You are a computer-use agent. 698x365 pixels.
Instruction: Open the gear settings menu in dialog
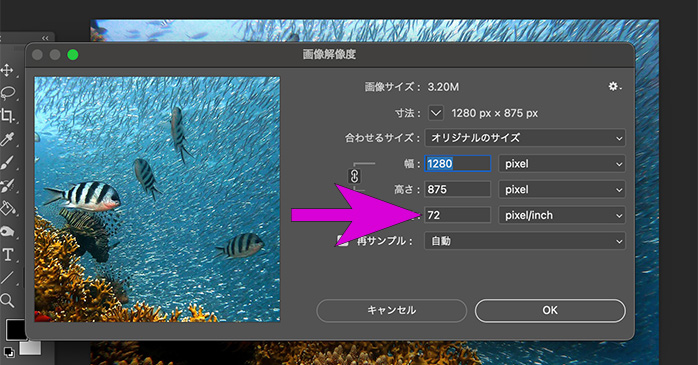(615, 86)
